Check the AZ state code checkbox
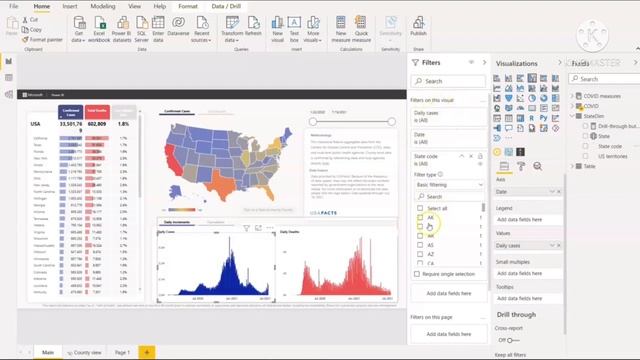Viewport: 640px width, 360px height. pyautogui.click(x=420, y=254)
